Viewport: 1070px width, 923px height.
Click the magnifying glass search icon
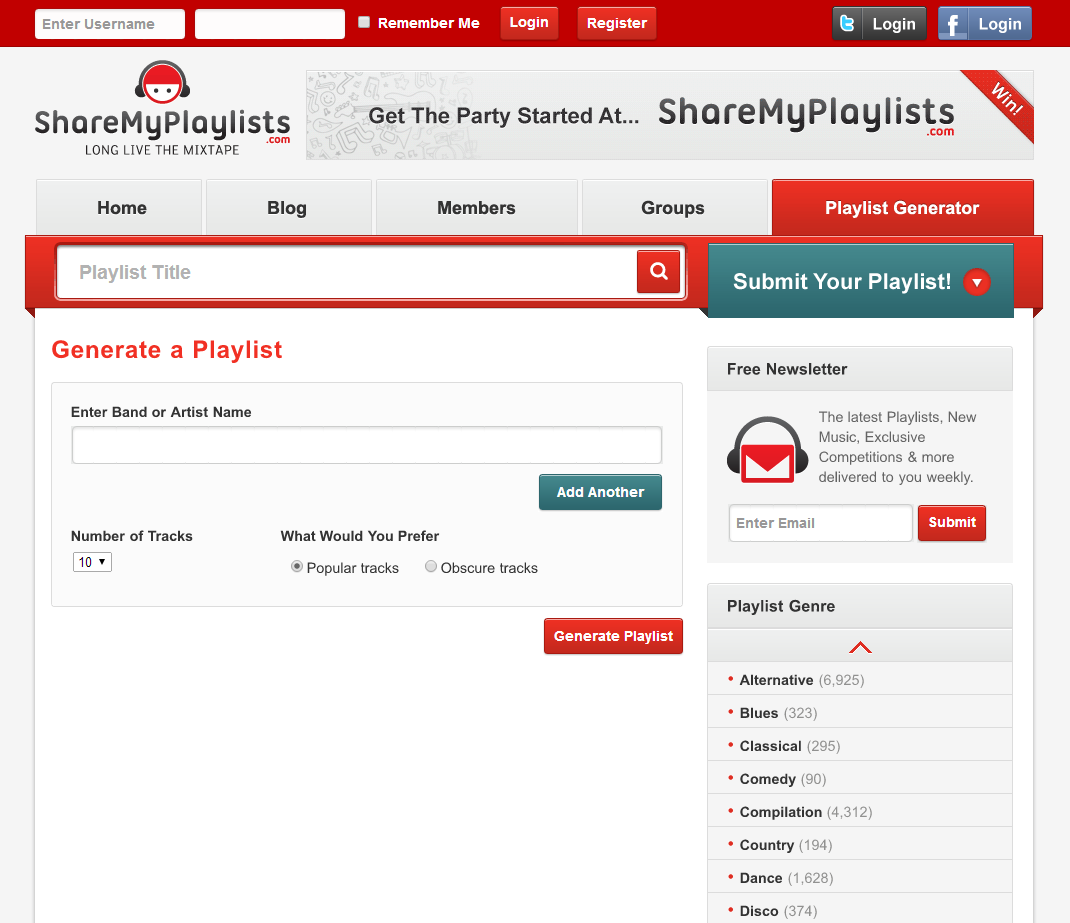pos(658,271)
